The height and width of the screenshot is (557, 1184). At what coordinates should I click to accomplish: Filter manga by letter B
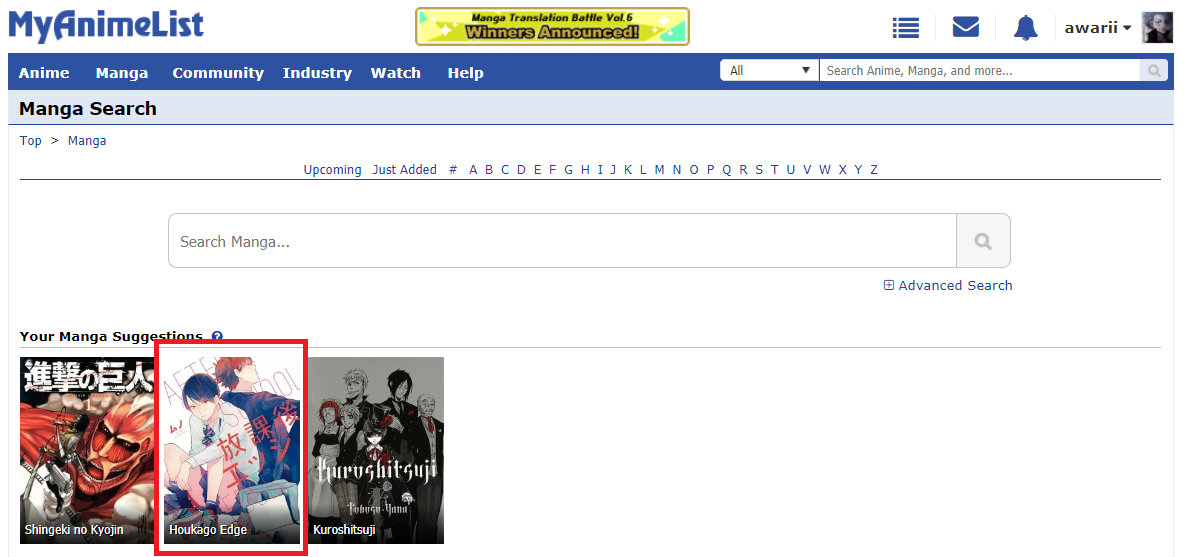coord(489,170)
